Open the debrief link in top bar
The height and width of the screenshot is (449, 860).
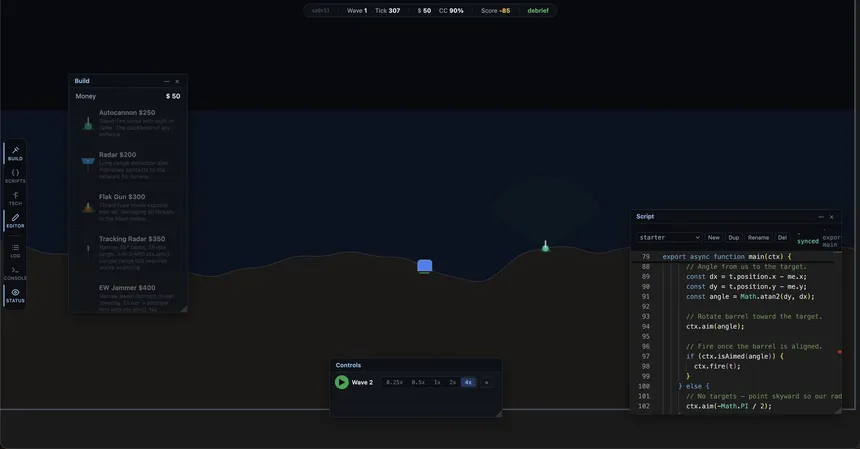point(538,10)
